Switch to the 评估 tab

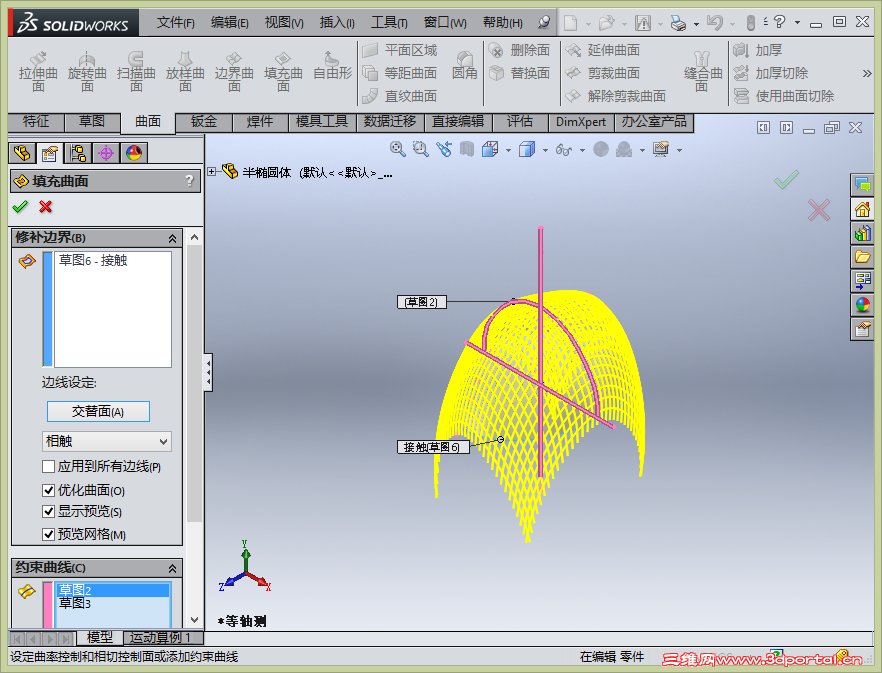(520, 121)
